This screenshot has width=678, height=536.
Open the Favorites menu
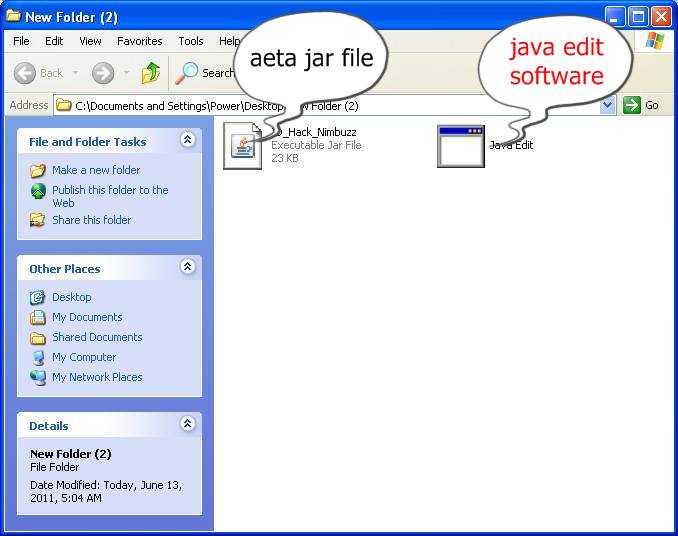140,41
